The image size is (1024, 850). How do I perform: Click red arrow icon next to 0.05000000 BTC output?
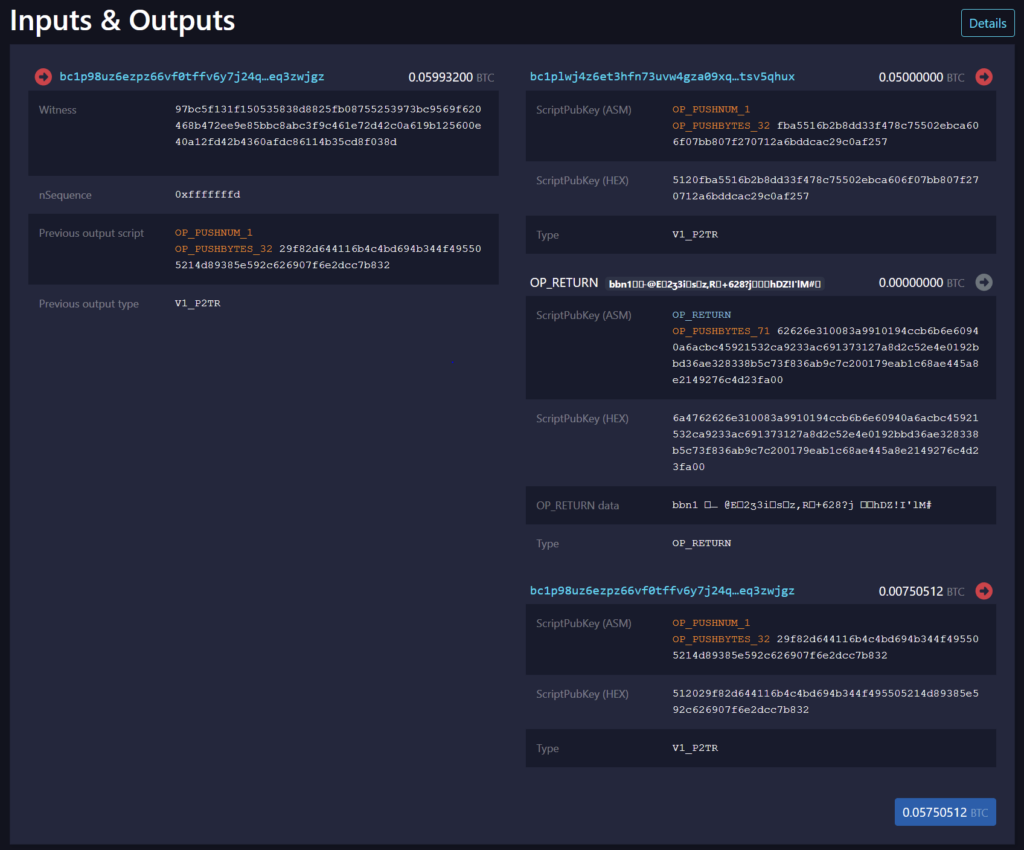tap(984, 76)
